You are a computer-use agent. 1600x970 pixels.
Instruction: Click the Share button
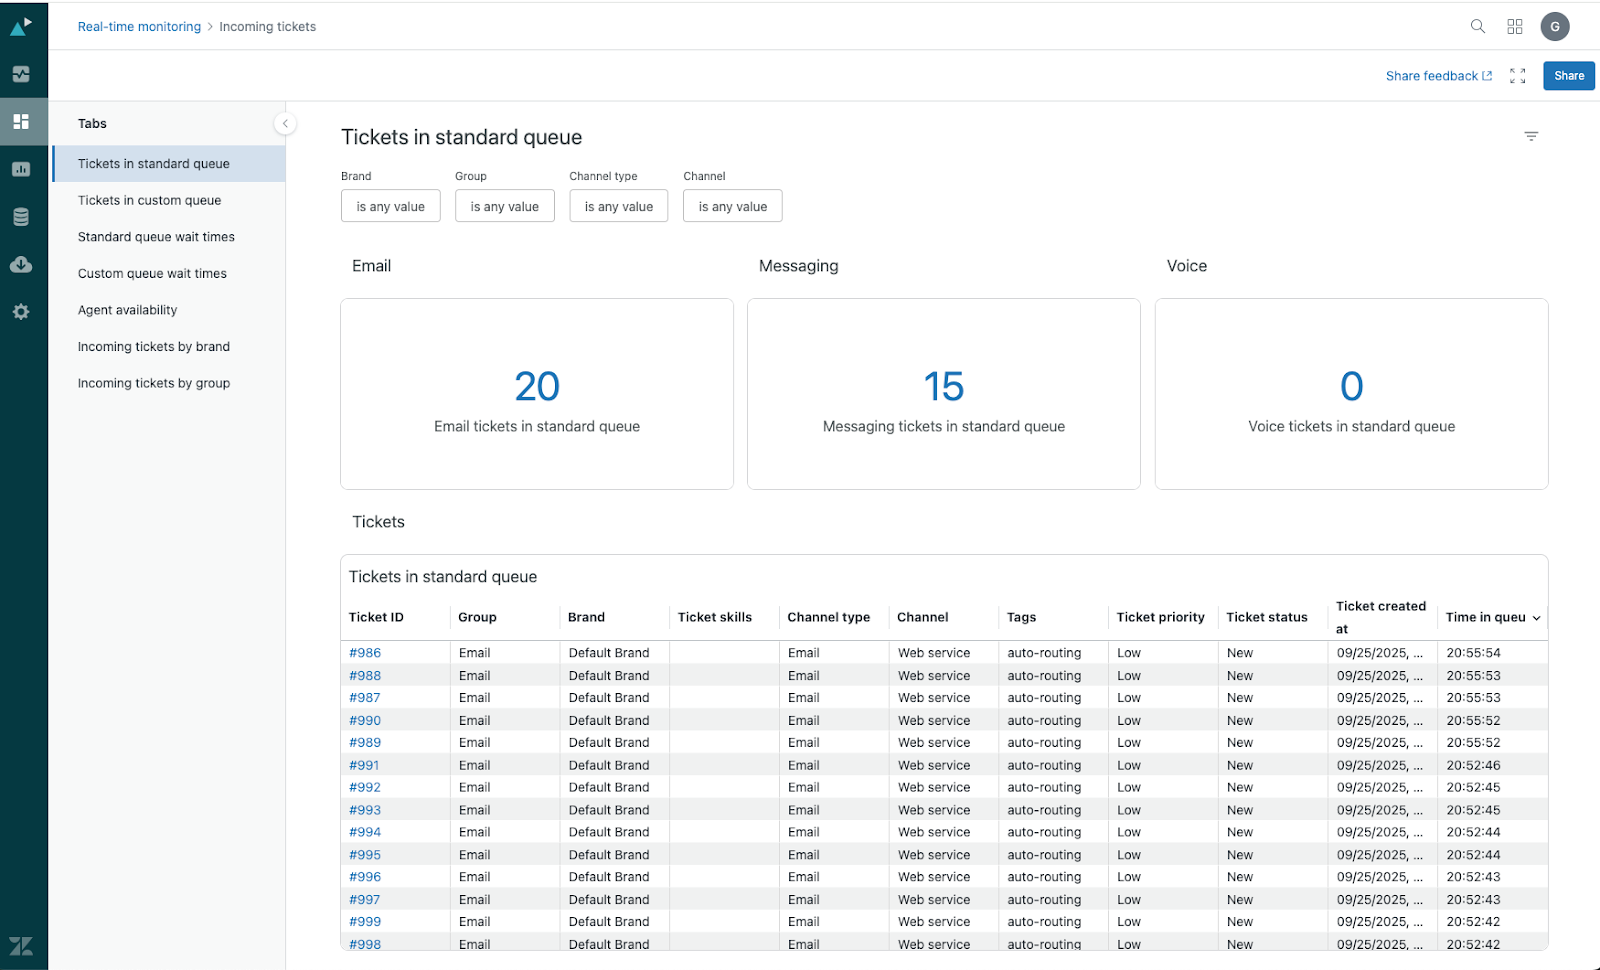pos(1568,76)
